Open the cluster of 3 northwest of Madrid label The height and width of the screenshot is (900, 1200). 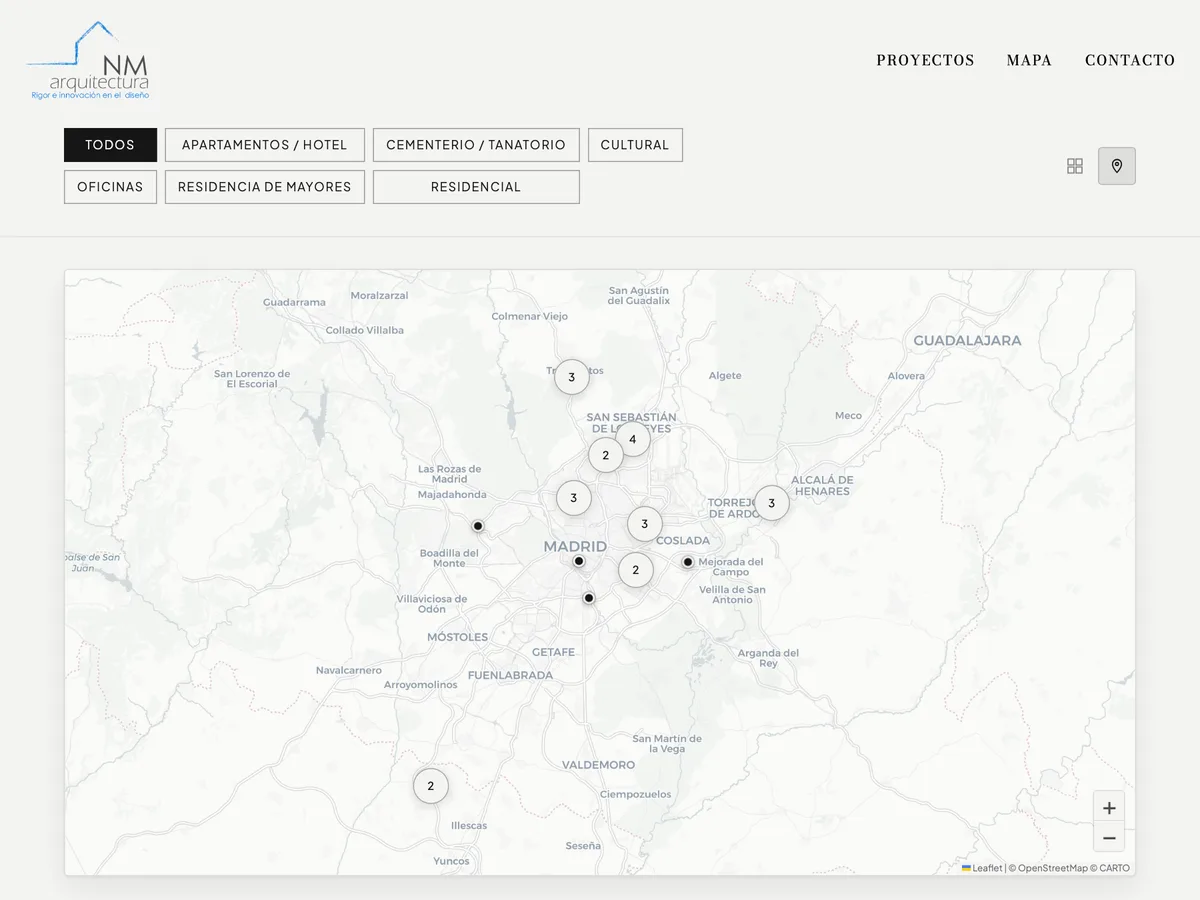point(574,498)
